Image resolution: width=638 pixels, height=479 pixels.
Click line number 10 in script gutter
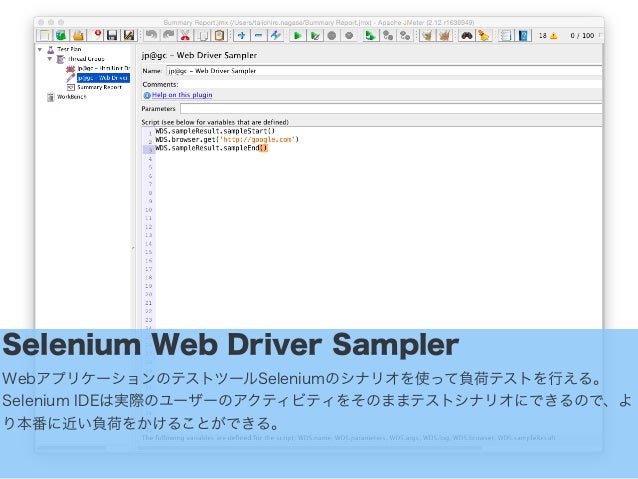pyautogui.click(x=149, y=210)
